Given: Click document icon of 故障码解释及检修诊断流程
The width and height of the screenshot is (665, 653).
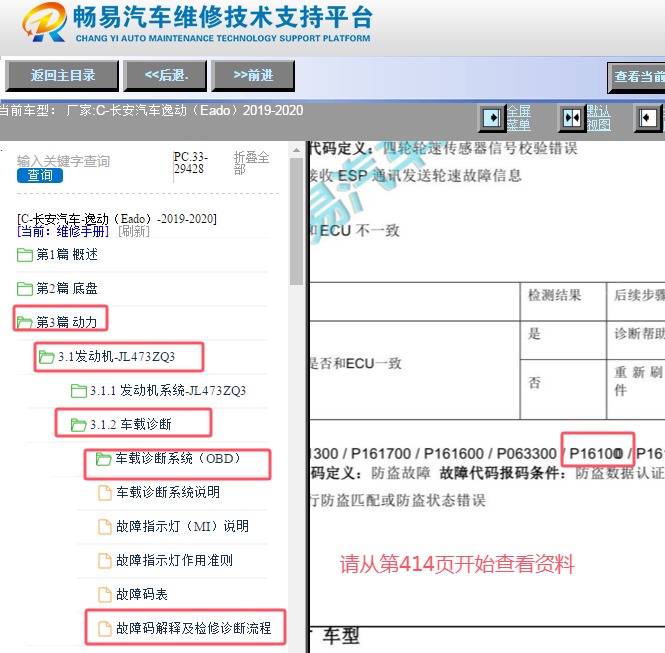Looking at the screenshot, I should point(105,628).
